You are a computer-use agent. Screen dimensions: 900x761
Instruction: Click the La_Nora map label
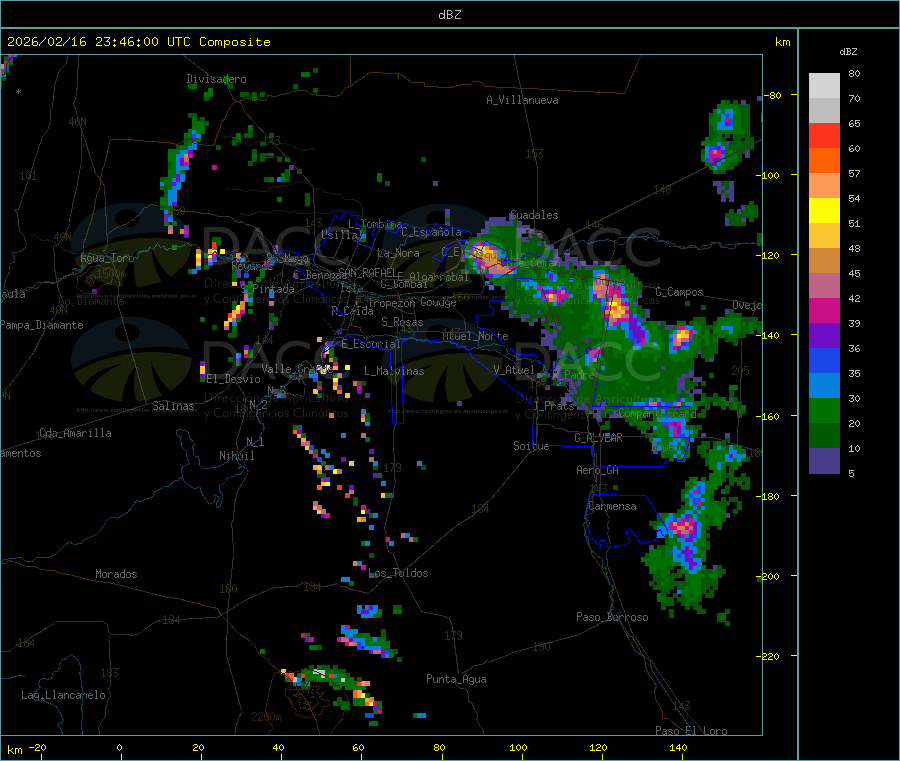coord(398,253)
